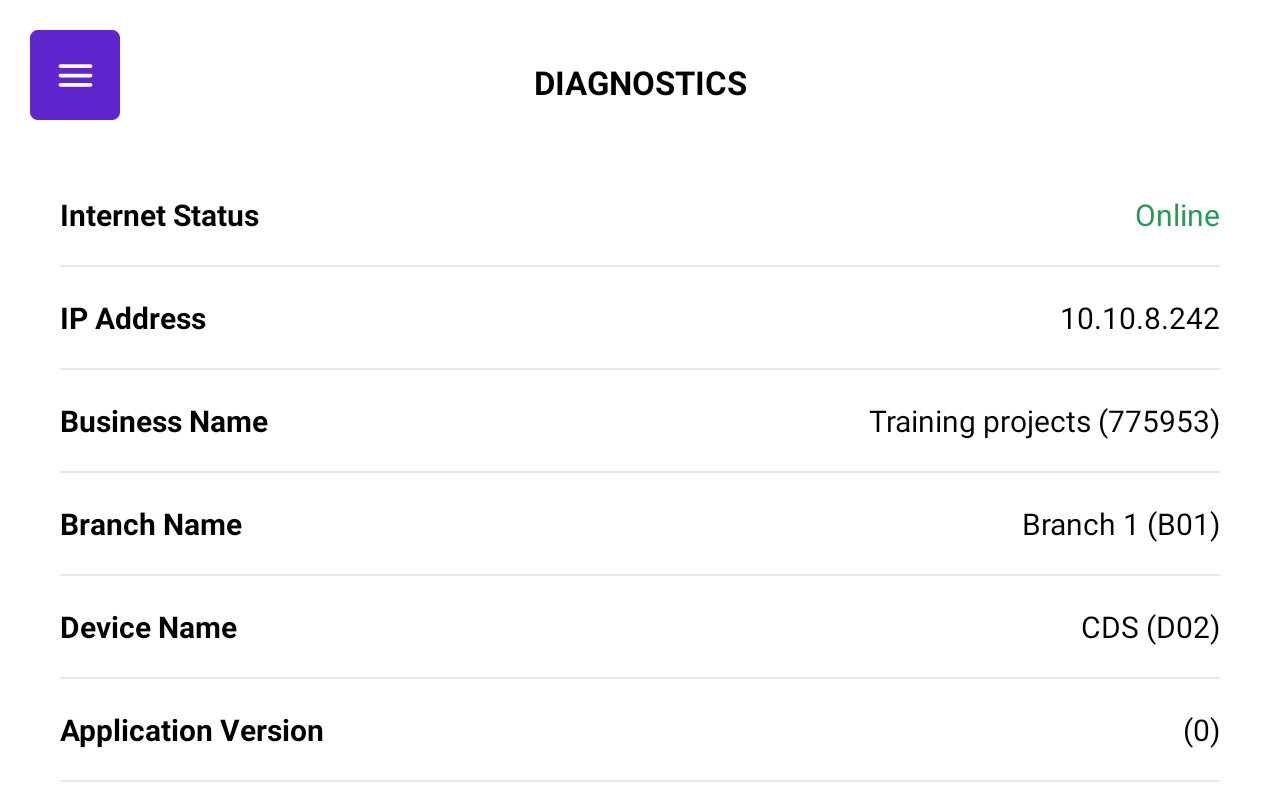Image resolution: width=1280 pixels, height=800 pixels.
Task: Select the Application Version label
Action: pos(191,731)
